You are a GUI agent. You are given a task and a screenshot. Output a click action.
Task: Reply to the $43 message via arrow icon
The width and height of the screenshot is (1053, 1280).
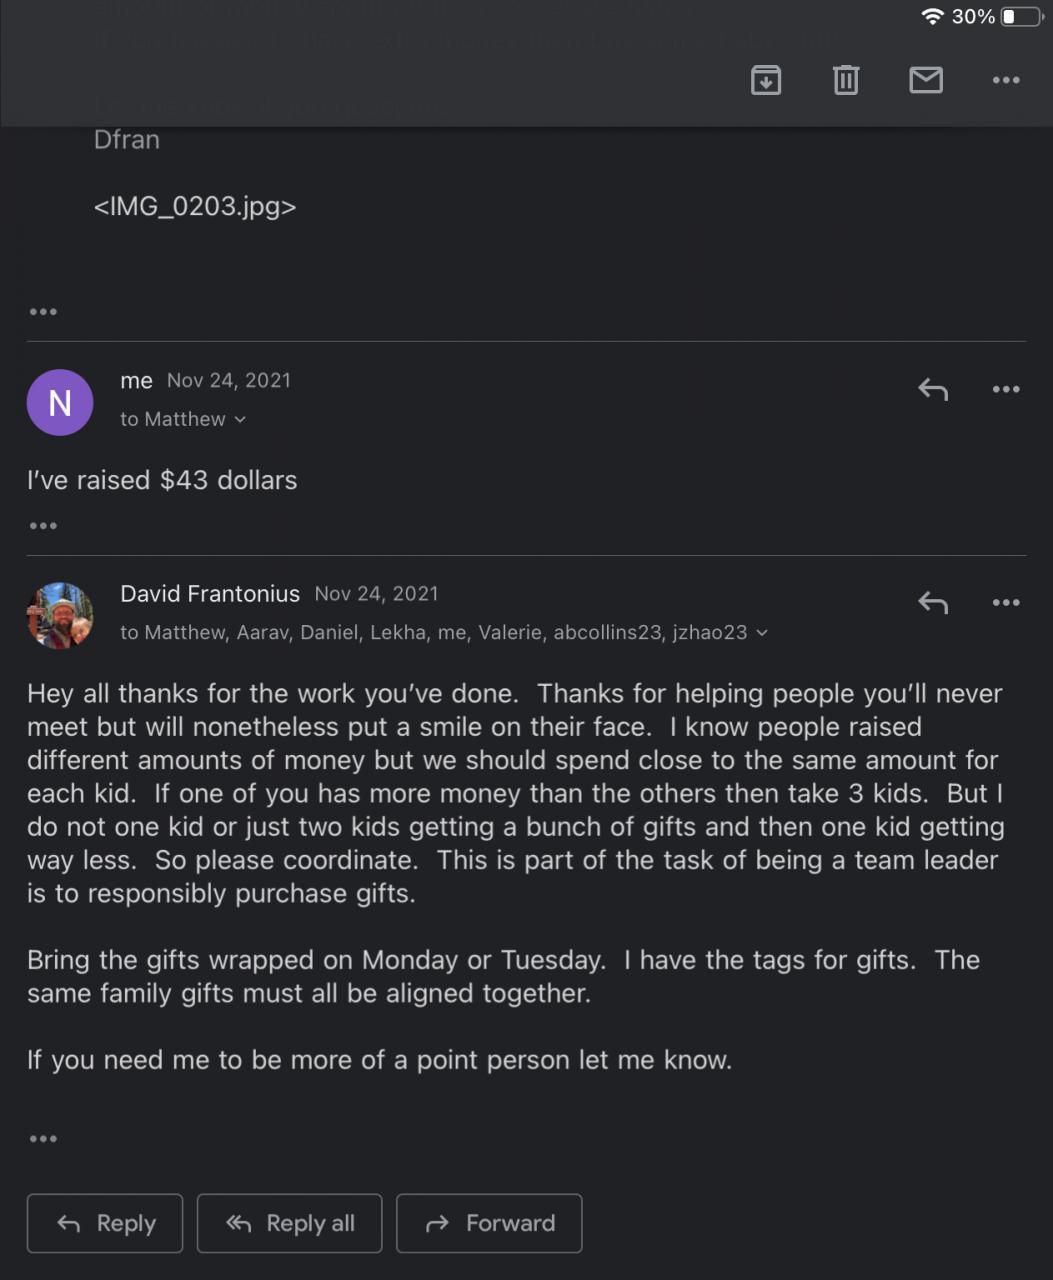(933, 389)
